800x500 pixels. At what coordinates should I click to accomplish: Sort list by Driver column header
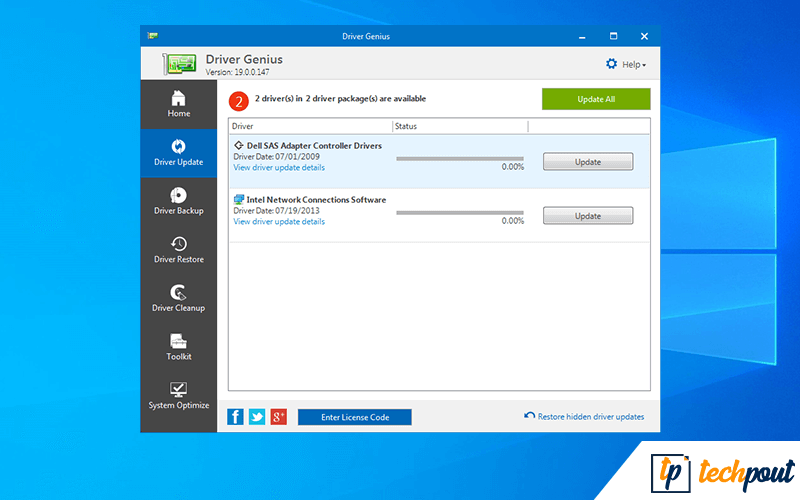click(x=309, y=127)
